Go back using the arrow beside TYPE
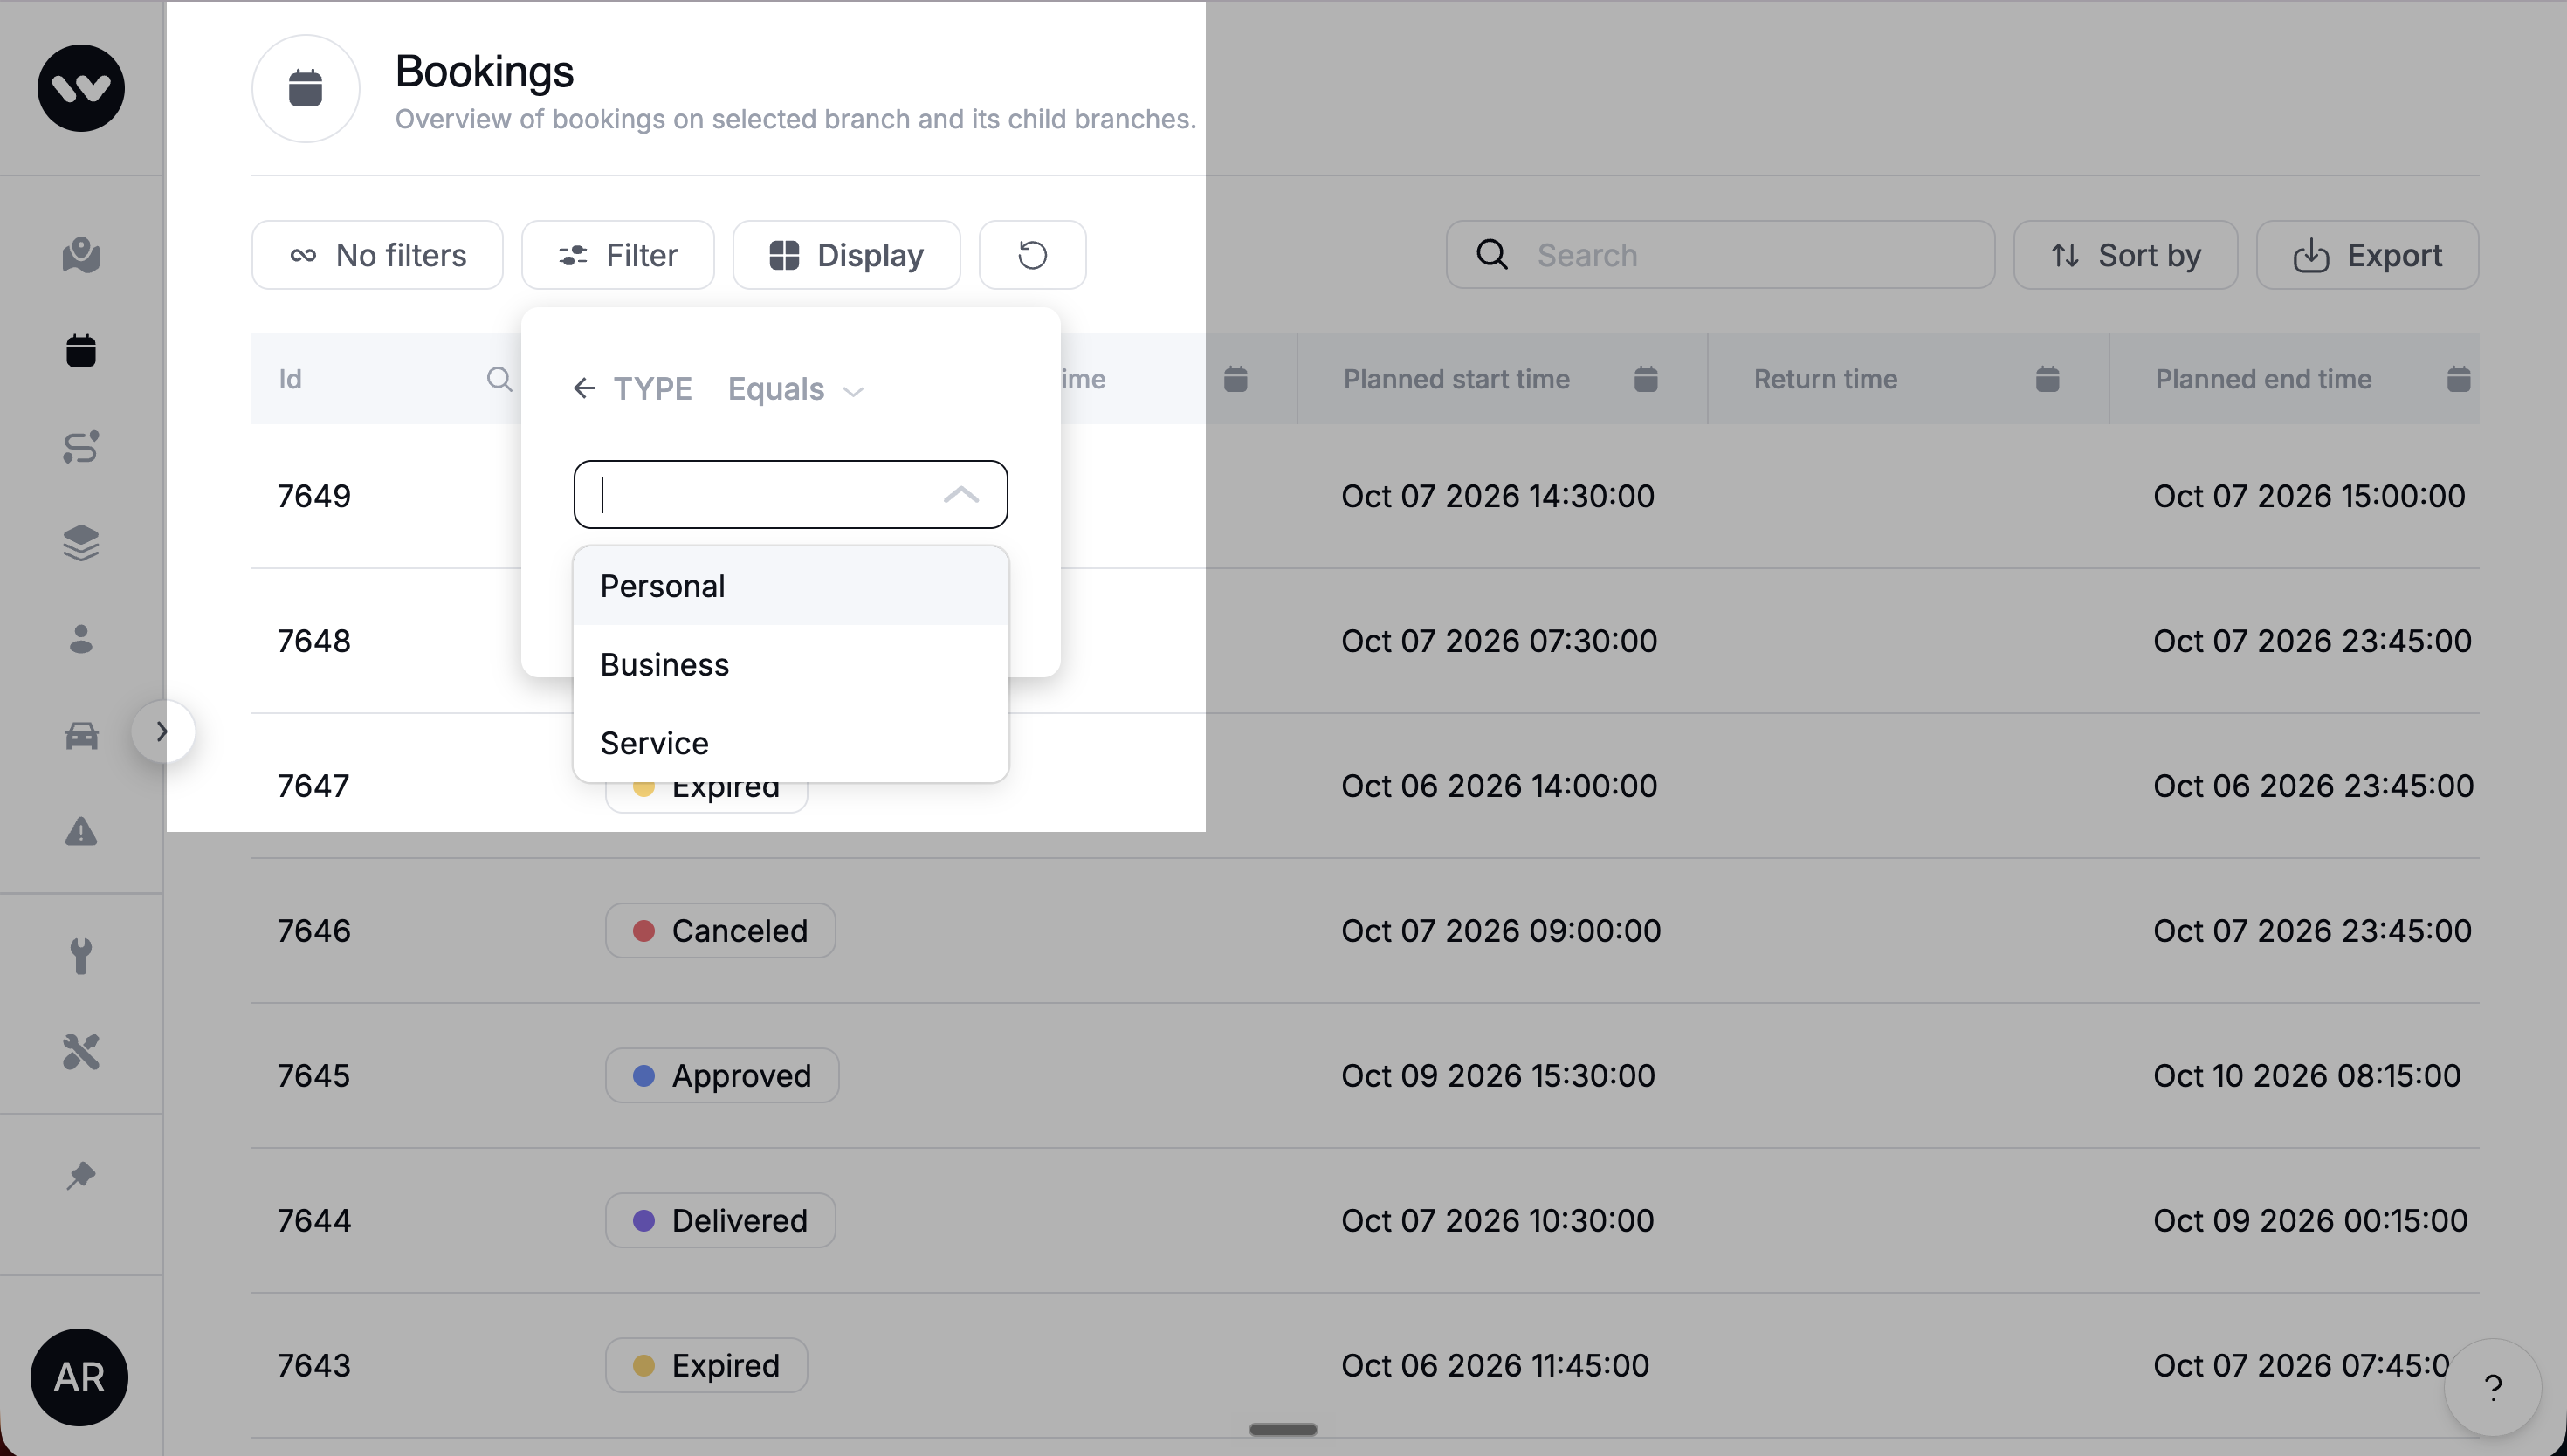The width and height of the screenshot is (2567, 1456). [x=584, y=388]
